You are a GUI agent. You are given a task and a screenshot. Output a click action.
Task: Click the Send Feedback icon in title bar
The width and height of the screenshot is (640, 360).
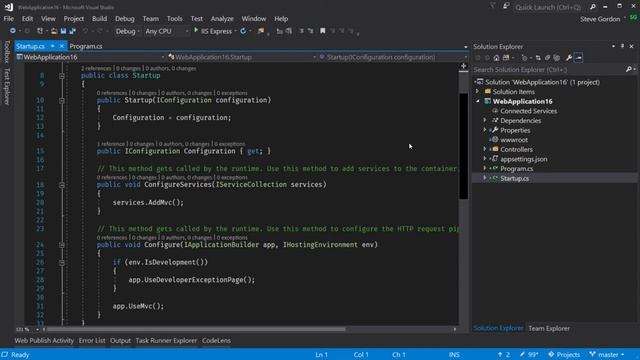click(x=506, y=6)
